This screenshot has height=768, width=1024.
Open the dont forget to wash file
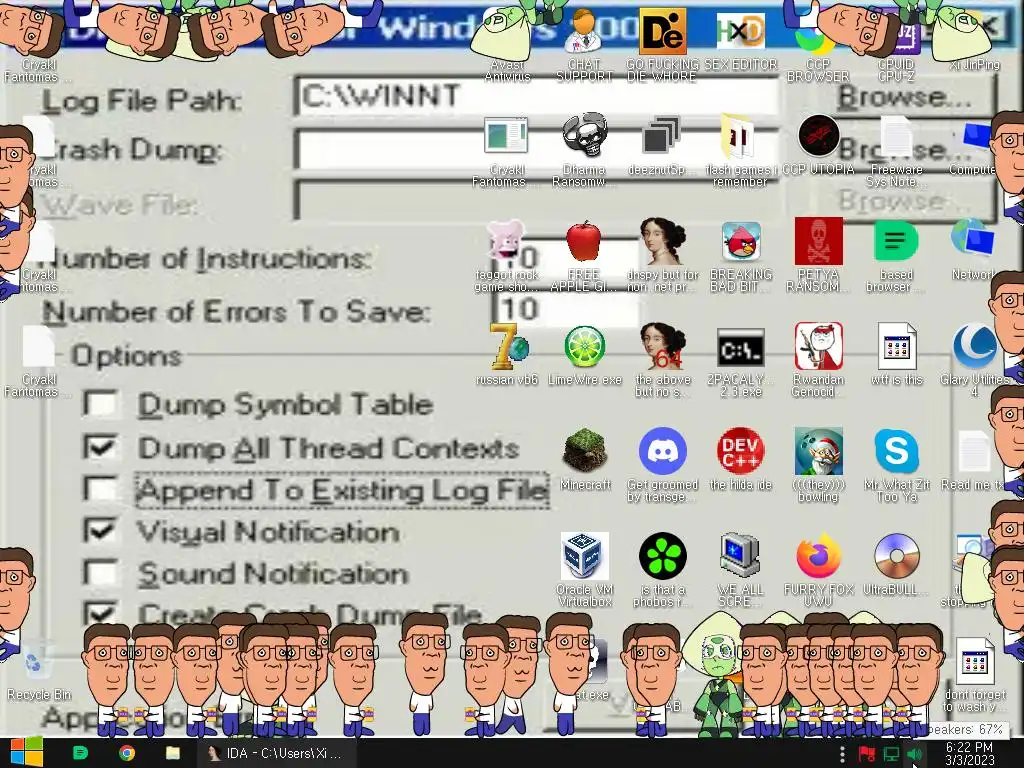coord(974,661)
